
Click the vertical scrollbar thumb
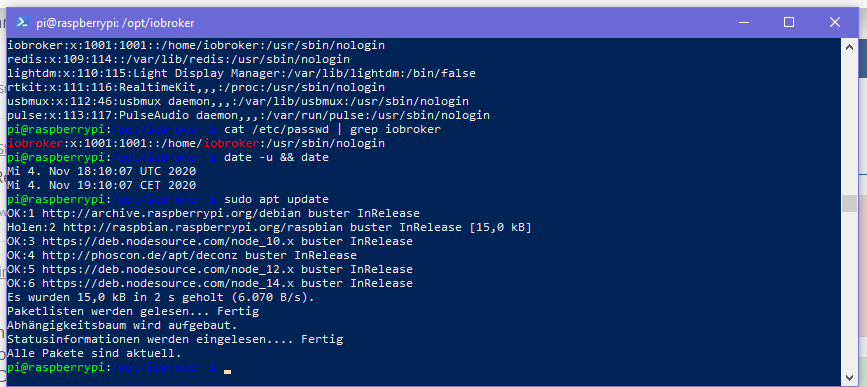[849, 203]
